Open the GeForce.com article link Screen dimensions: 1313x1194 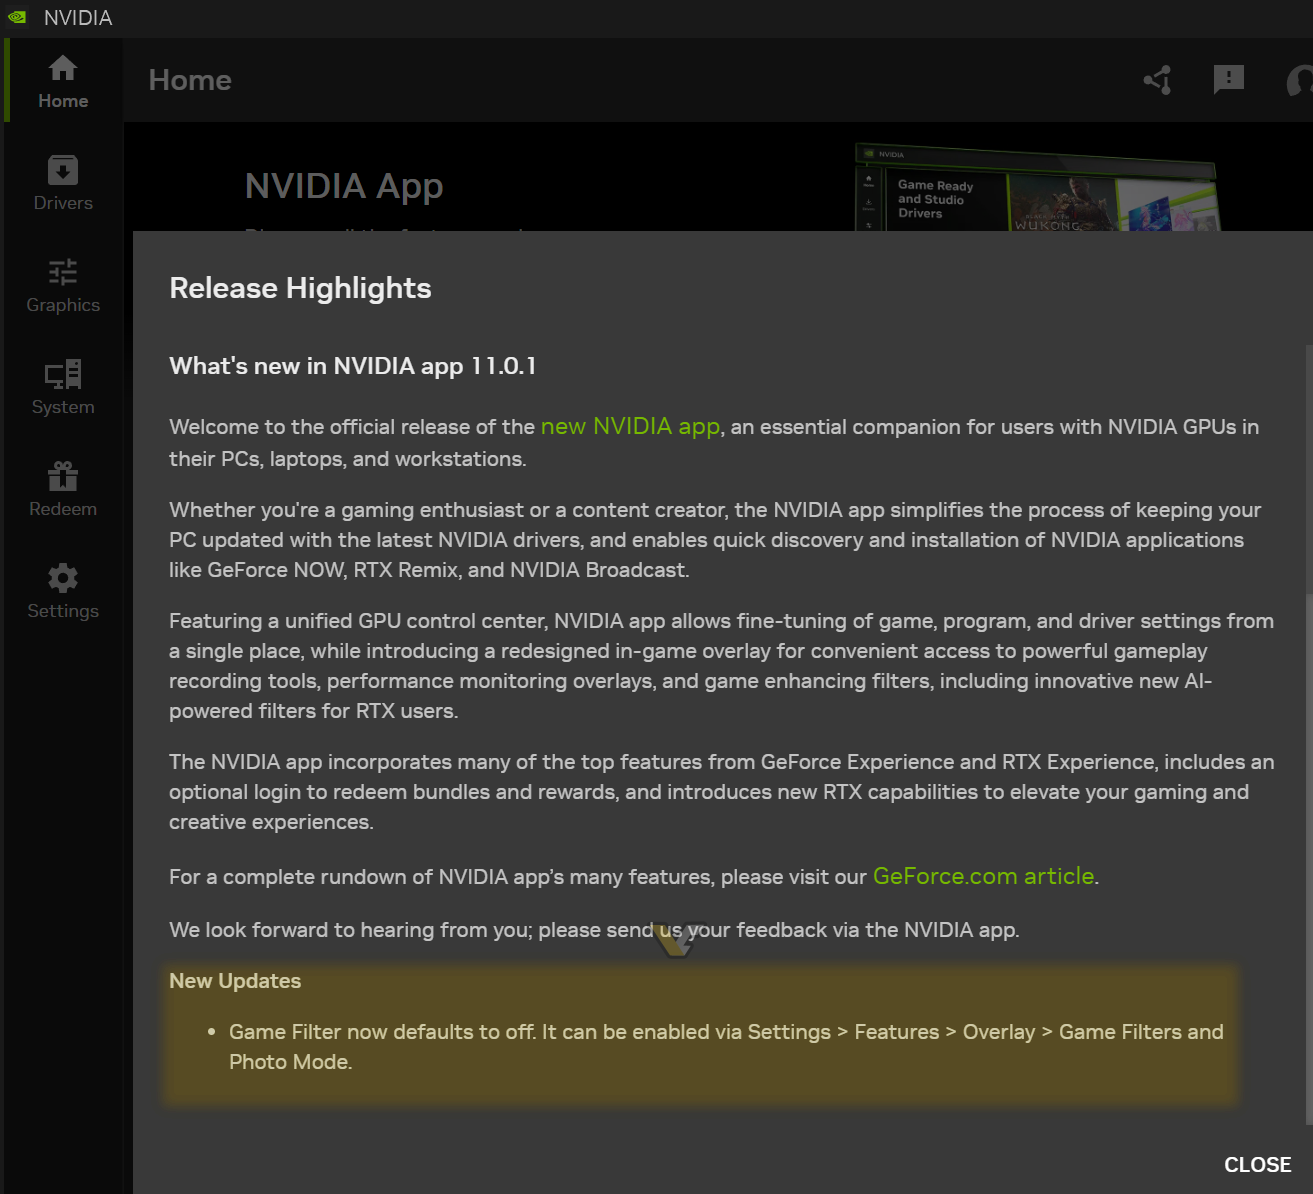pos(984,876)
